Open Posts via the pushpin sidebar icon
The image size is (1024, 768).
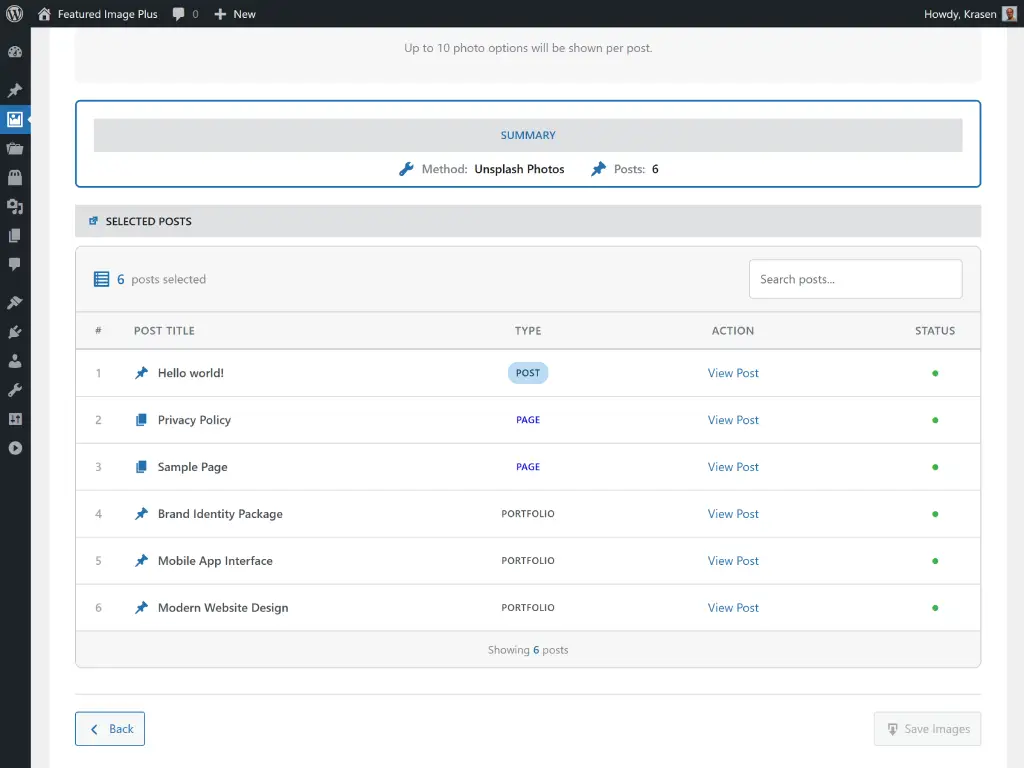click(x=15, y=90)
